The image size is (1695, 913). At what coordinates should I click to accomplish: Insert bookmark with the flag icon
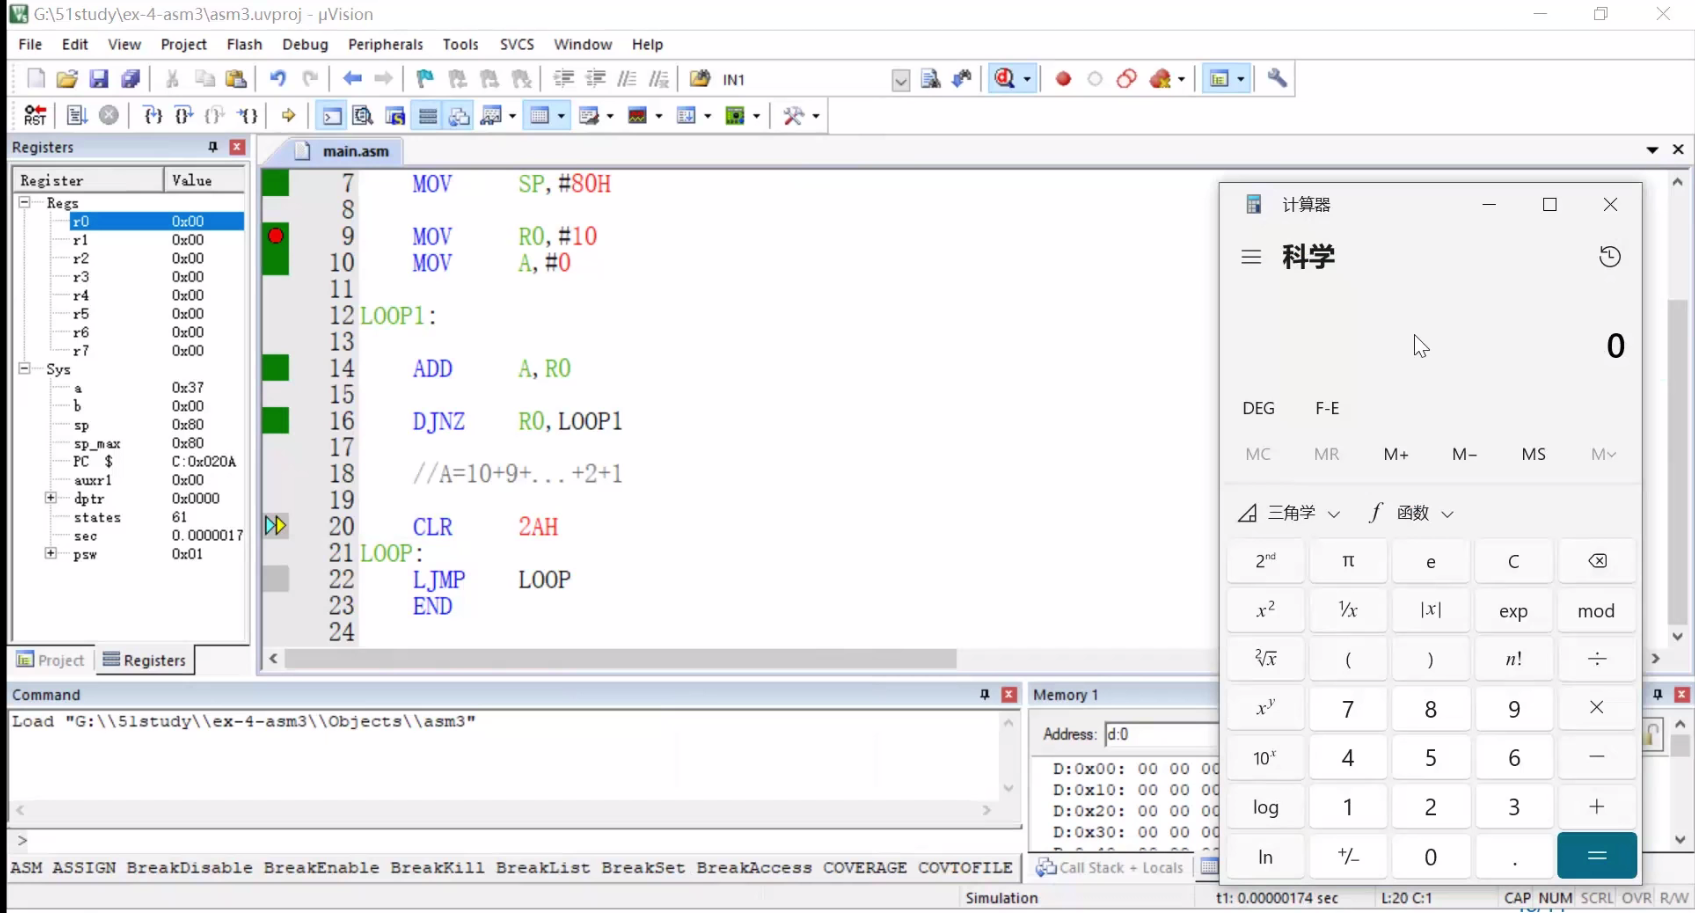[425, 79]
